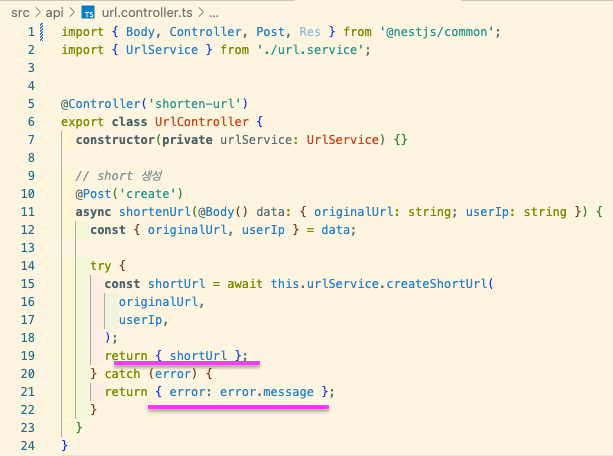The height and width of the screenshot is (456, 613).
Task: Click line number 1 in gutter
Action: [31, 32]
